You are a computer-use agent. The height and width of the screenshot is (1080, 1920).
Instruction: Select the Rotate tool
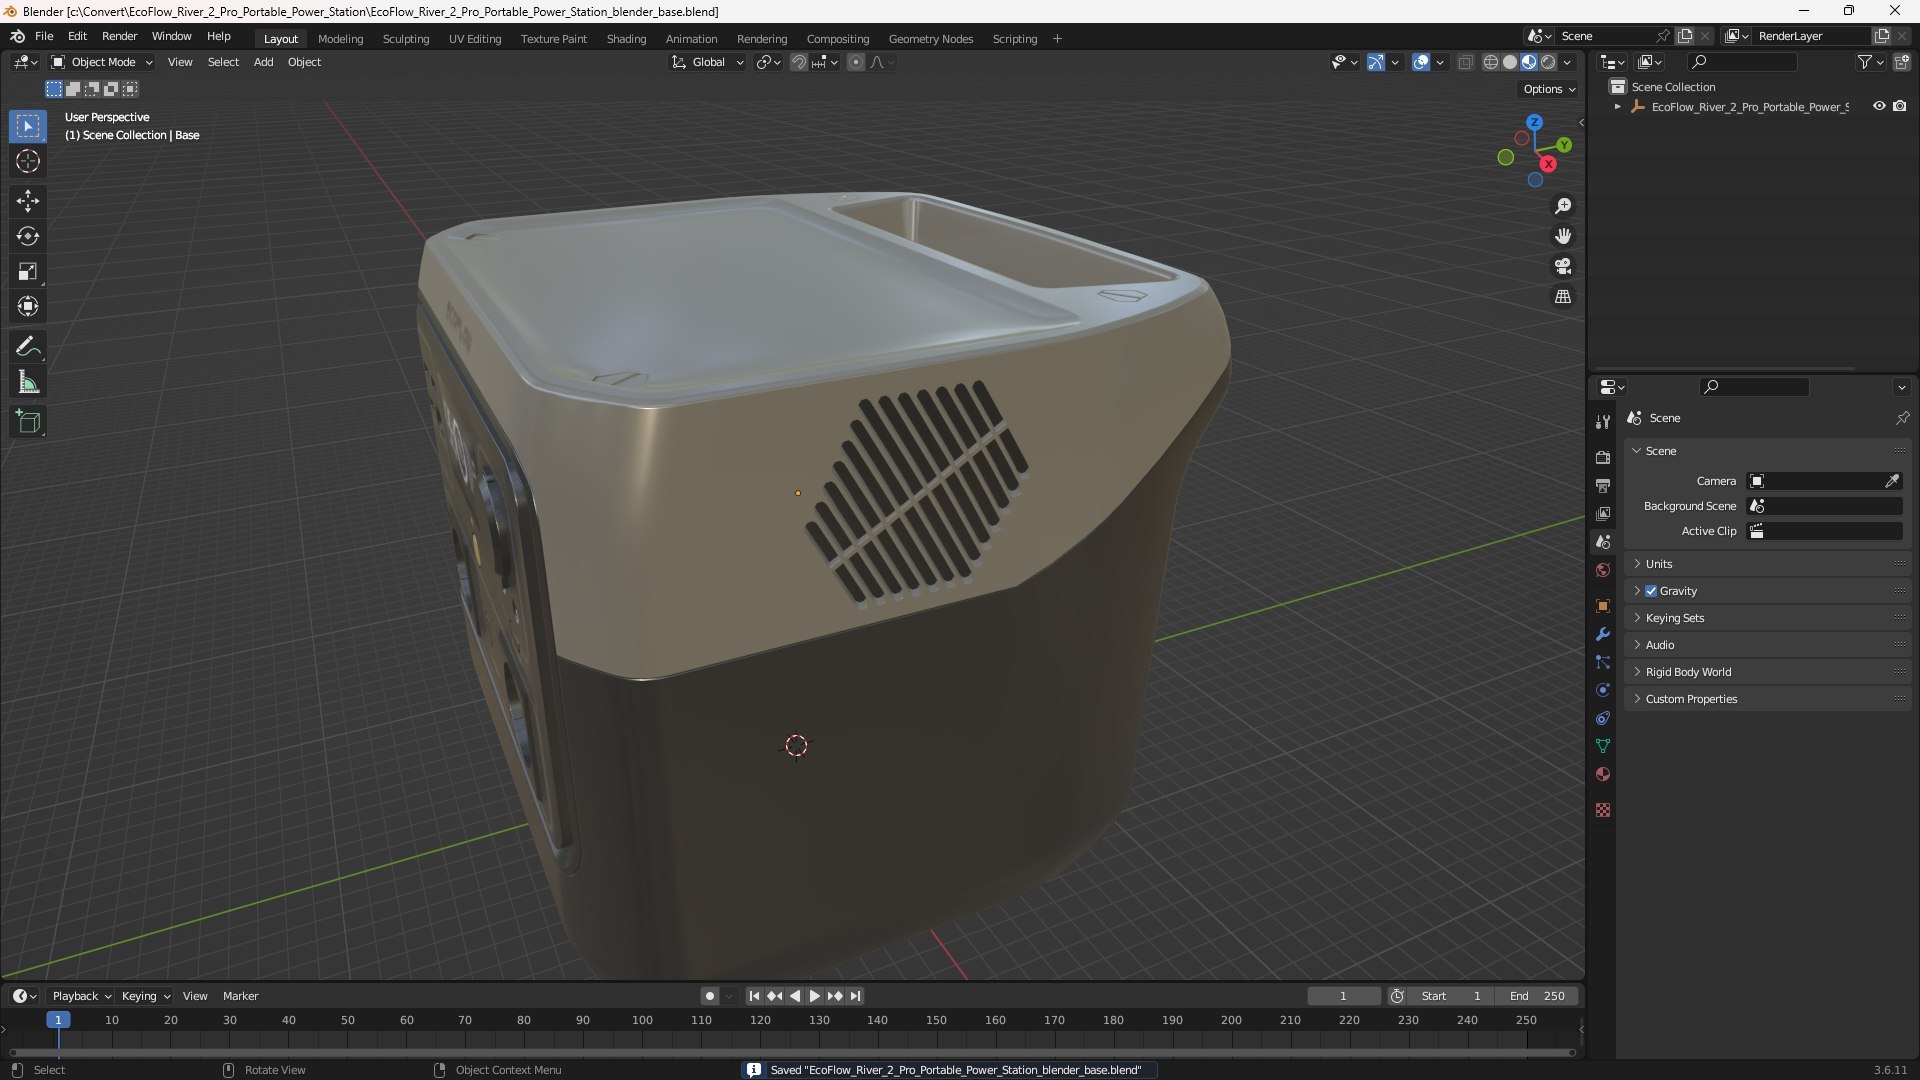[x=28, y=236]
